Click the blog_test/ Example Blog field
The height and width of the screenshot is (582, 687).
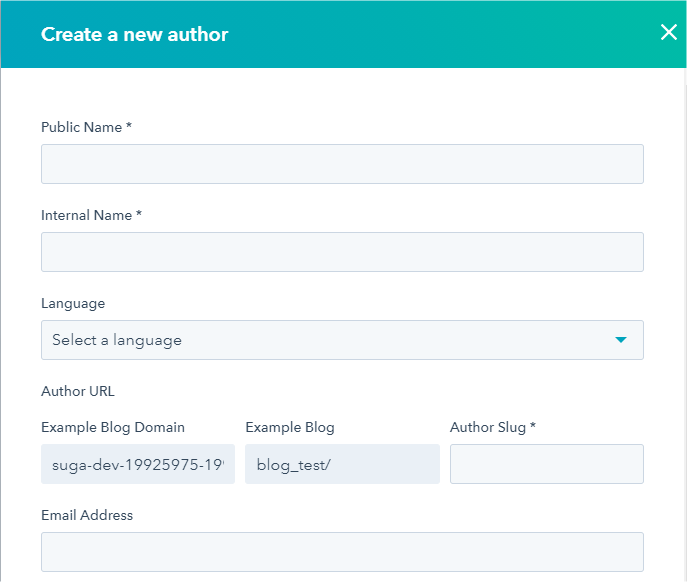[x=342, y=464]
